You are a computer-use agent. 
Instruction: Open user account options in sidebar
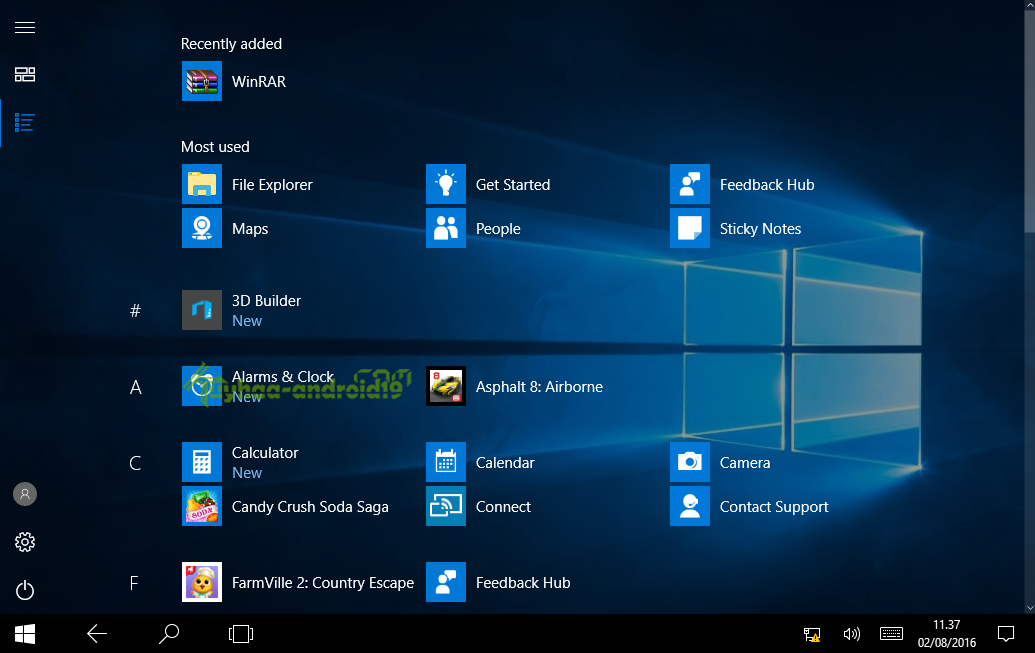(24, 494)
